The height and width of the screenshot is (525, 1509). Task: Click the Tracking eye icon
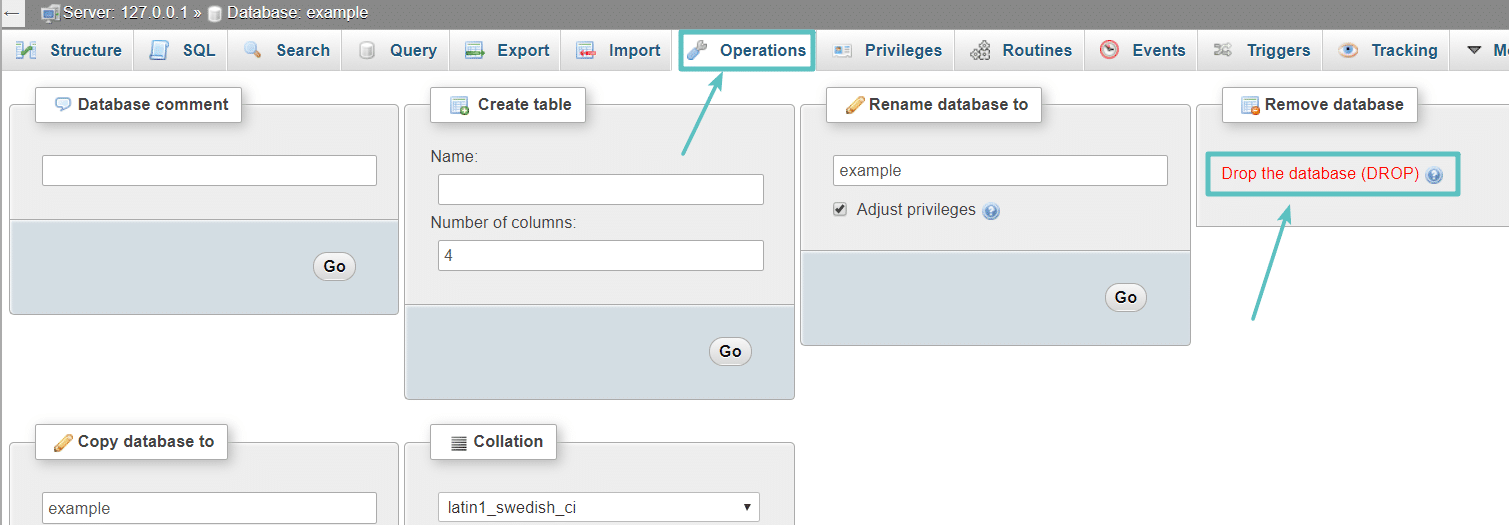(1348, 50)
